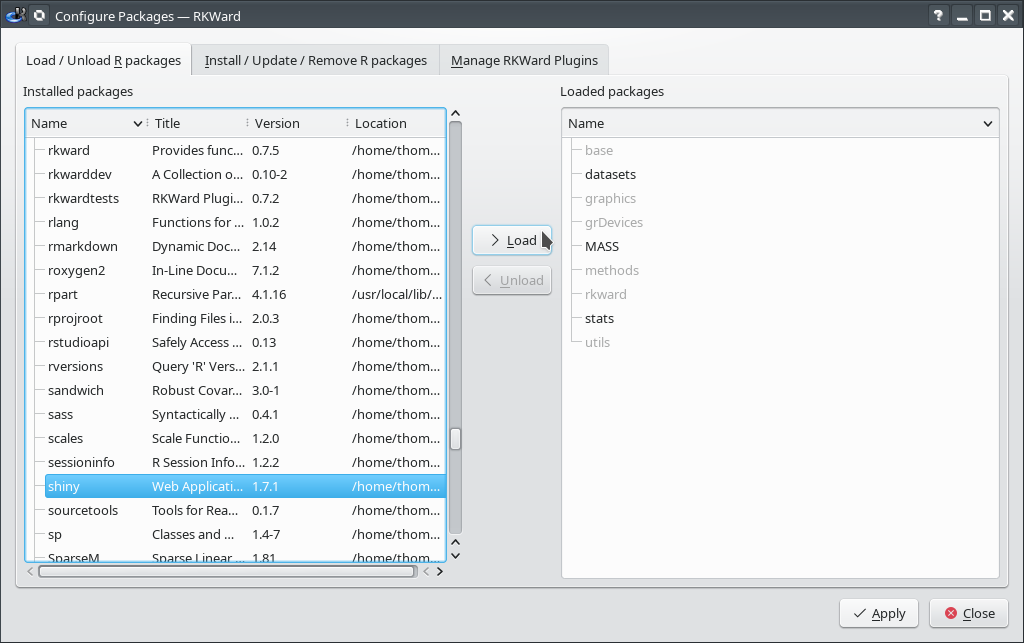Image resolution: width=1024 pixels, height=643 pixels.
Task: Load the selected shiny package
Action: click(x=512, y=240)
